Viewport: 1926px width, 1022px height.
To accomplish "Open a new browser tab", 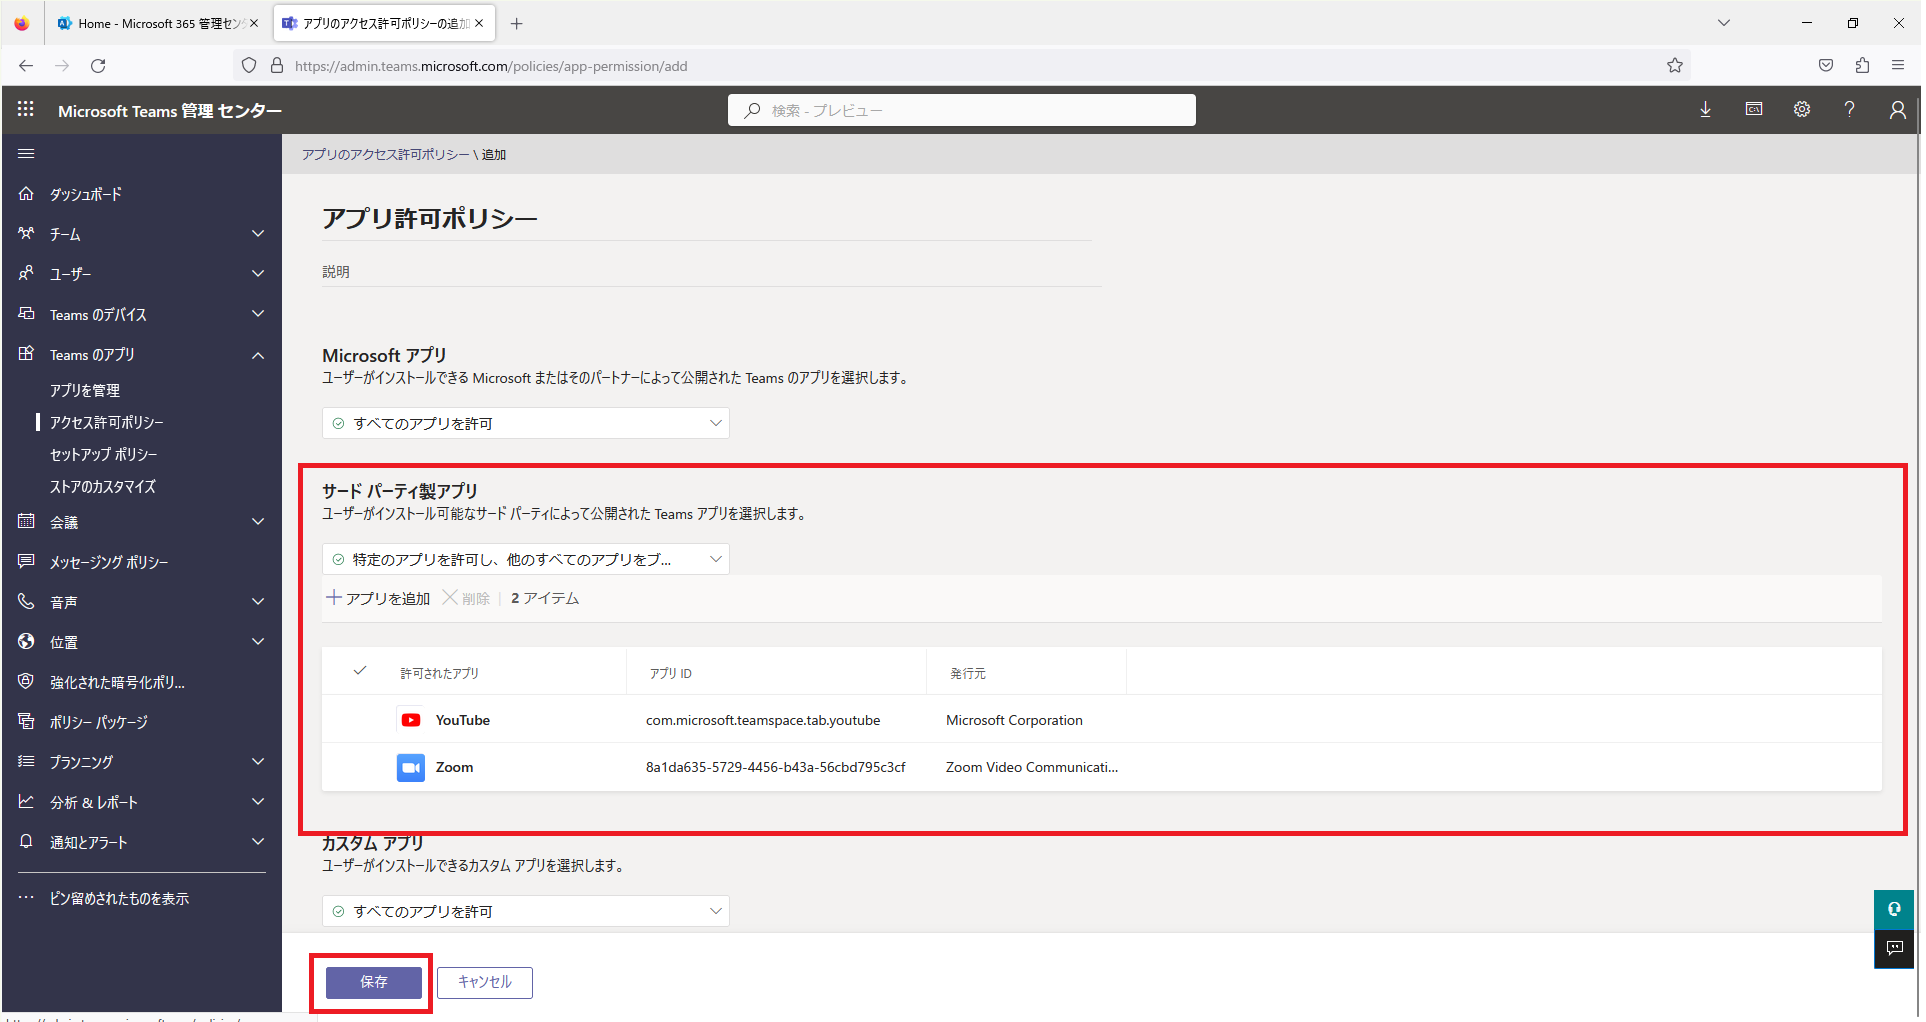I will click(516, 24).
